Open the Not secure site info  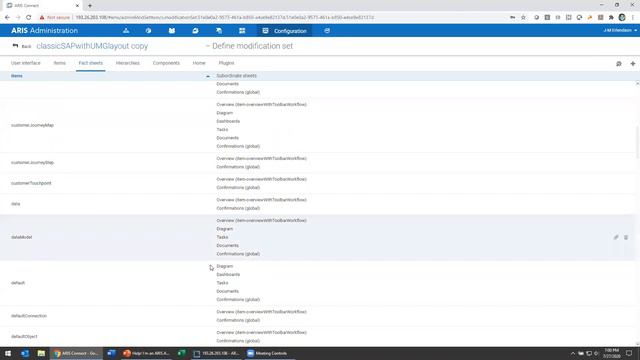pos(55,18)
